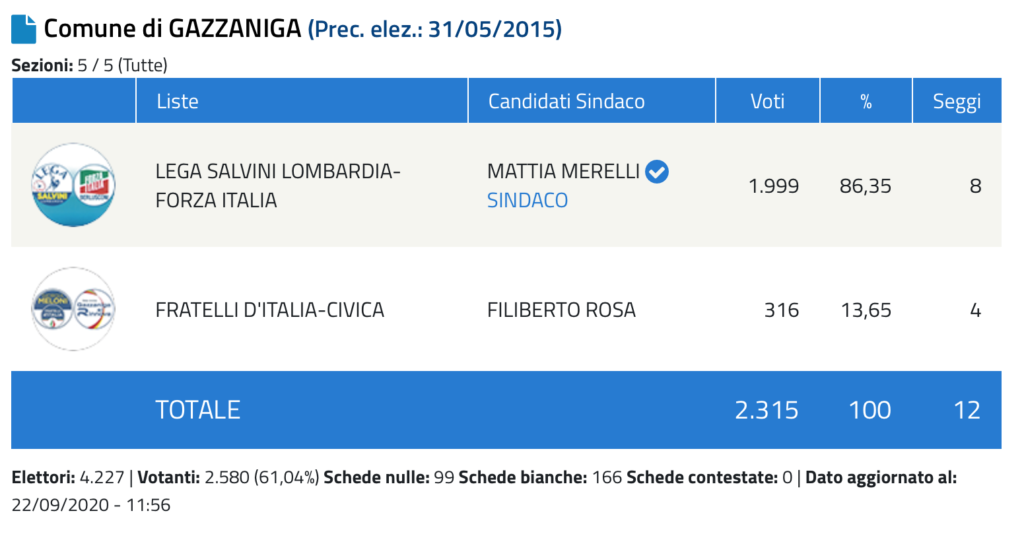Select the FRATELLI D'ITALIA-CIVICA list name
The width and height of the screenshot is (1024, 542).
click(x=270, y=310)
